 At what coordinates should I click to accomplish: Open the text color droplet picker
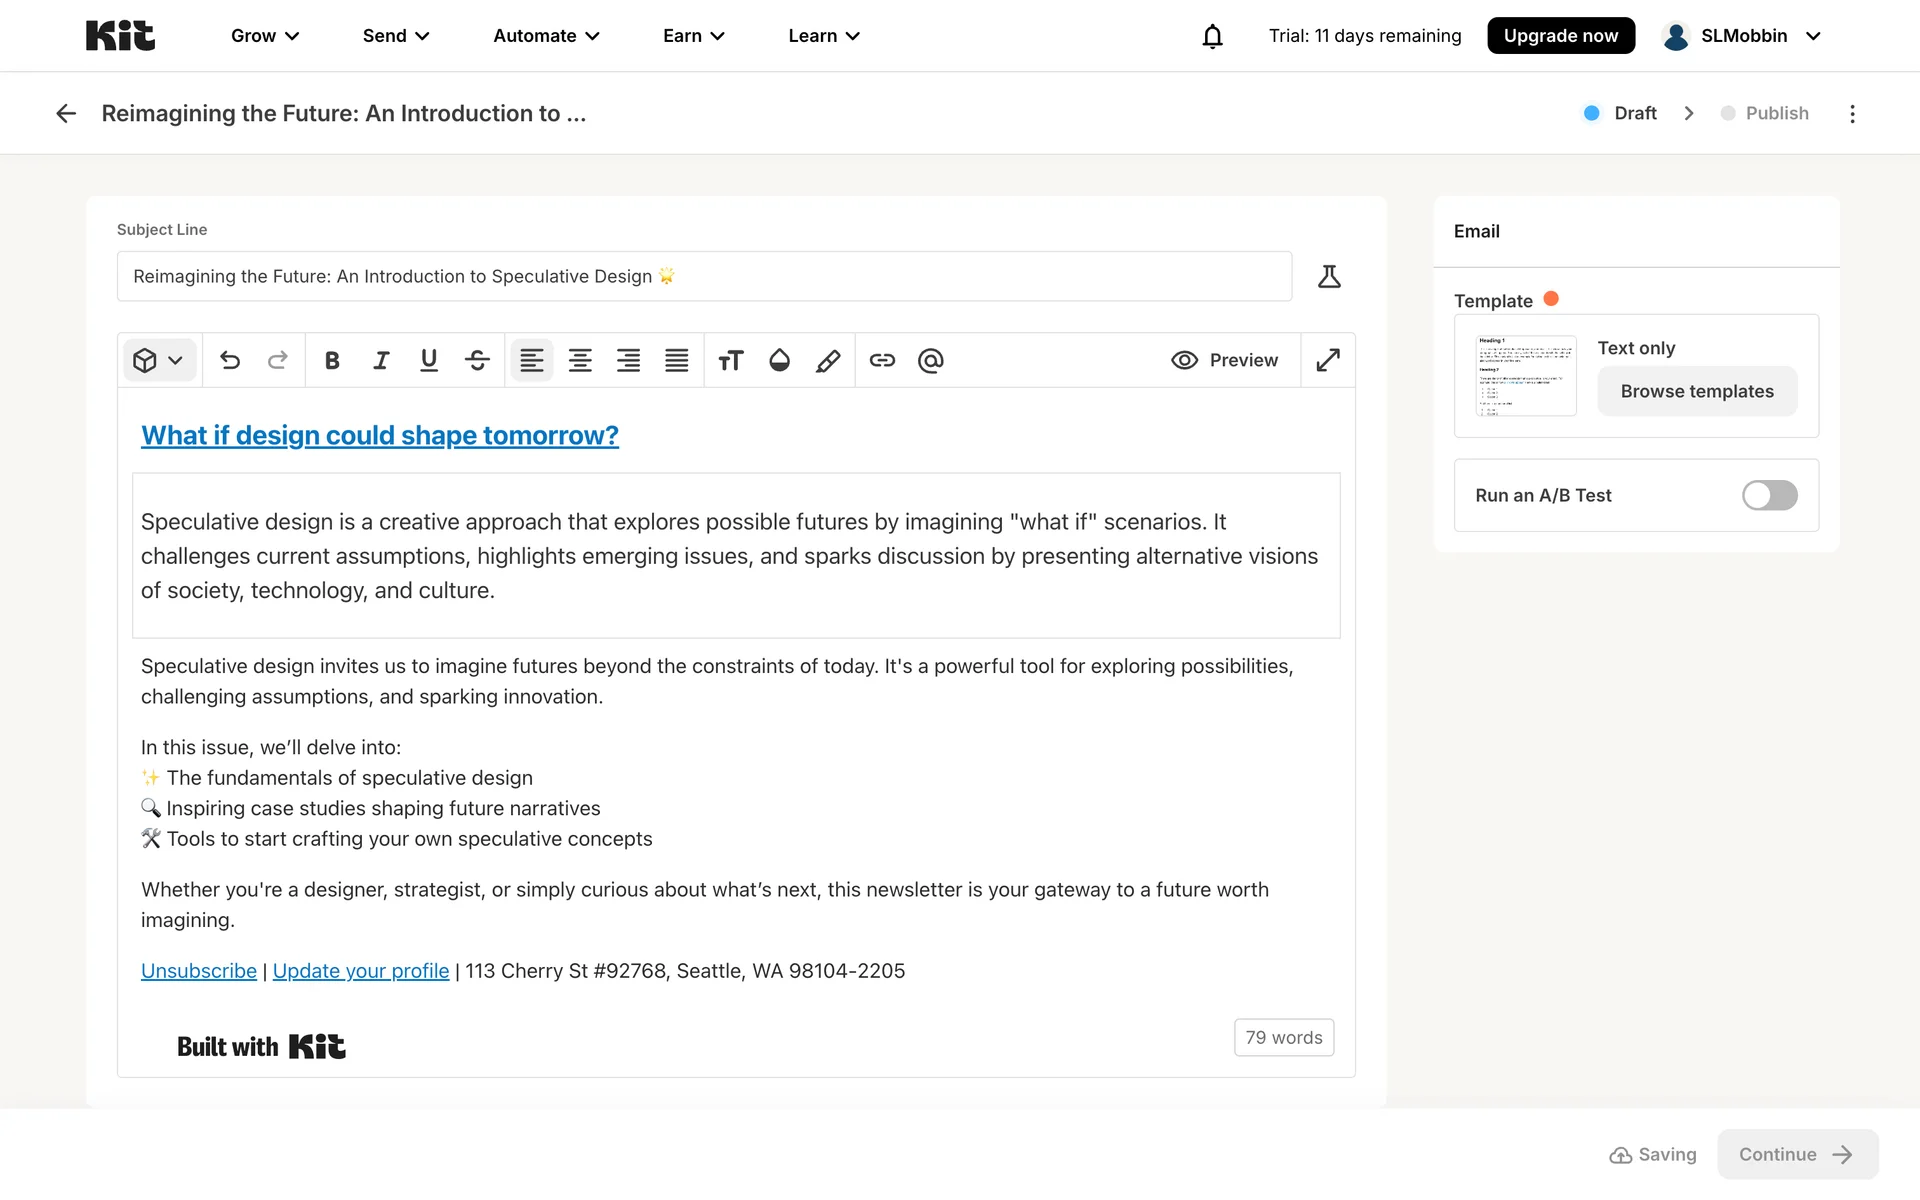(x=780, y=360)
